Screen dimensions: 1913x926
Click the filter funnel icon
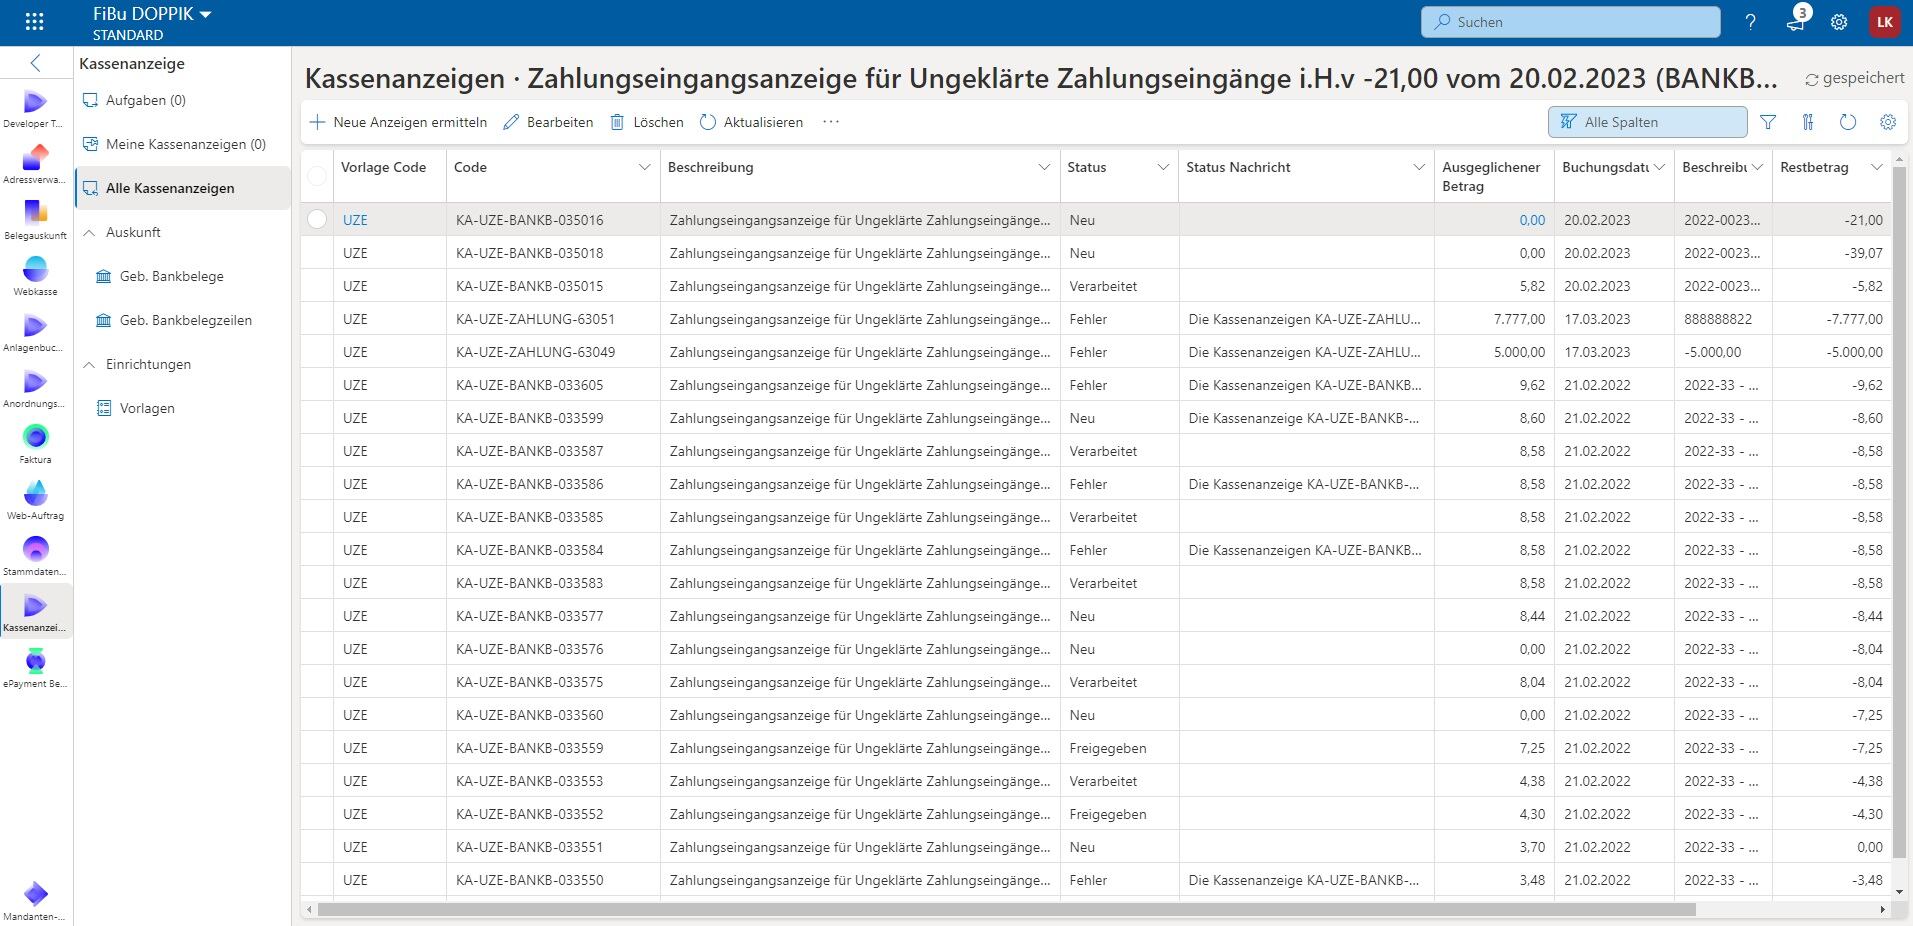pyautogui.click(x=1768, y=122)
